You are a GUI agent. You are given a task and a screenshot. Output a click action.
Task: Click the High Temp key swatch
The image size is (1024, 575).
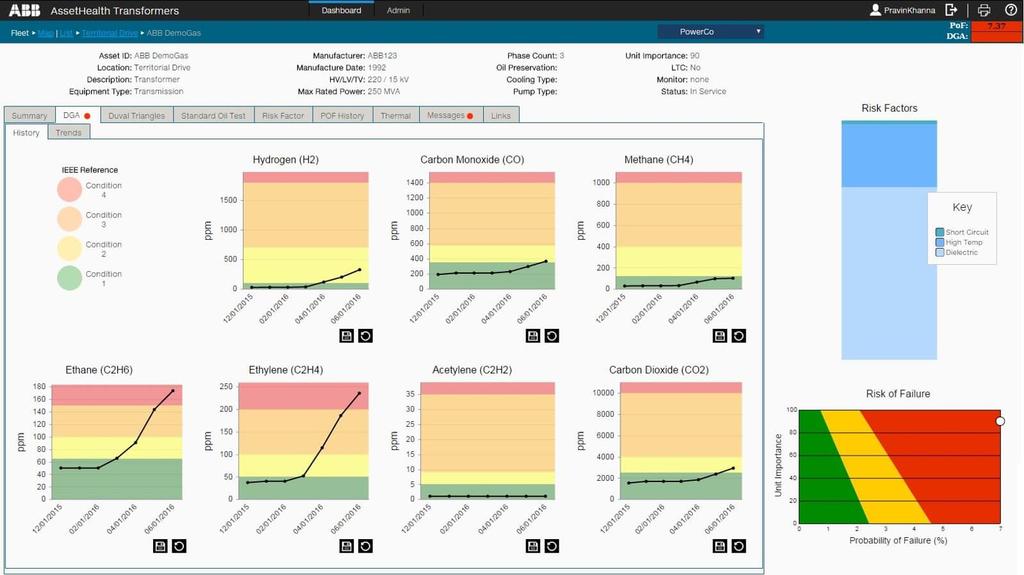(940, 242)
